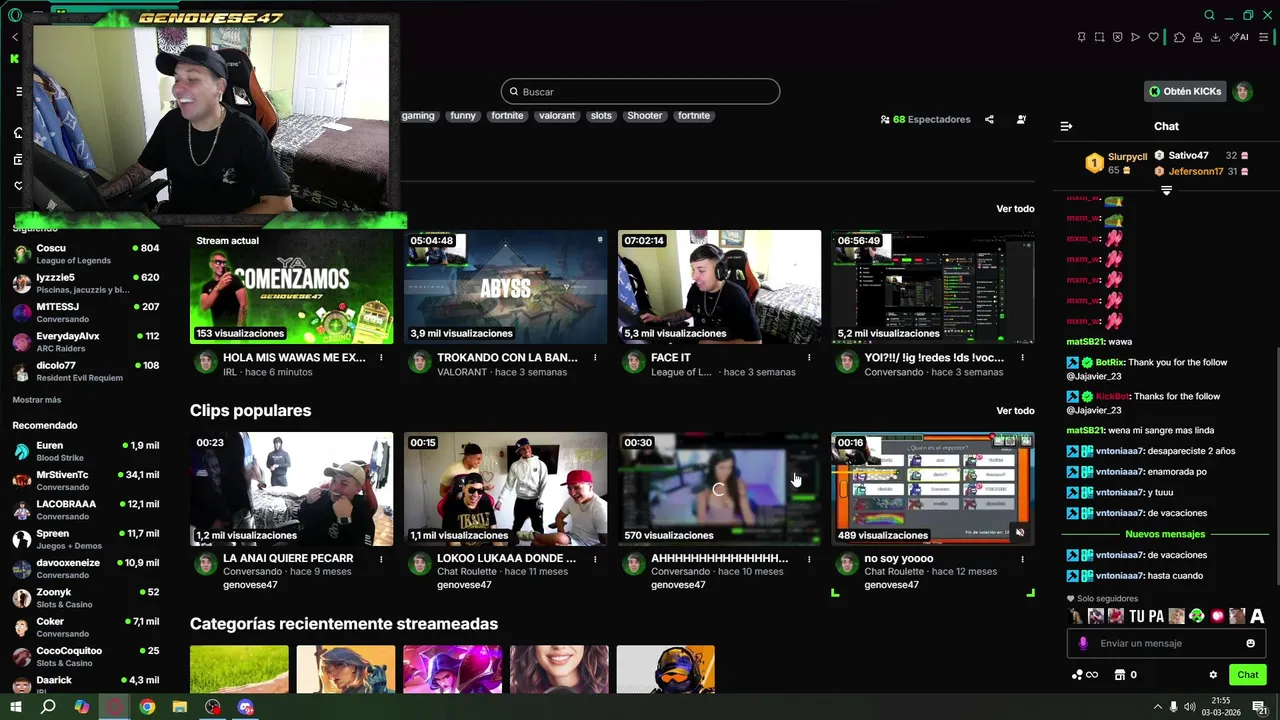Viewport: 1280px width, 720px height.
Task: Select the funny tag
Action: 463,115
